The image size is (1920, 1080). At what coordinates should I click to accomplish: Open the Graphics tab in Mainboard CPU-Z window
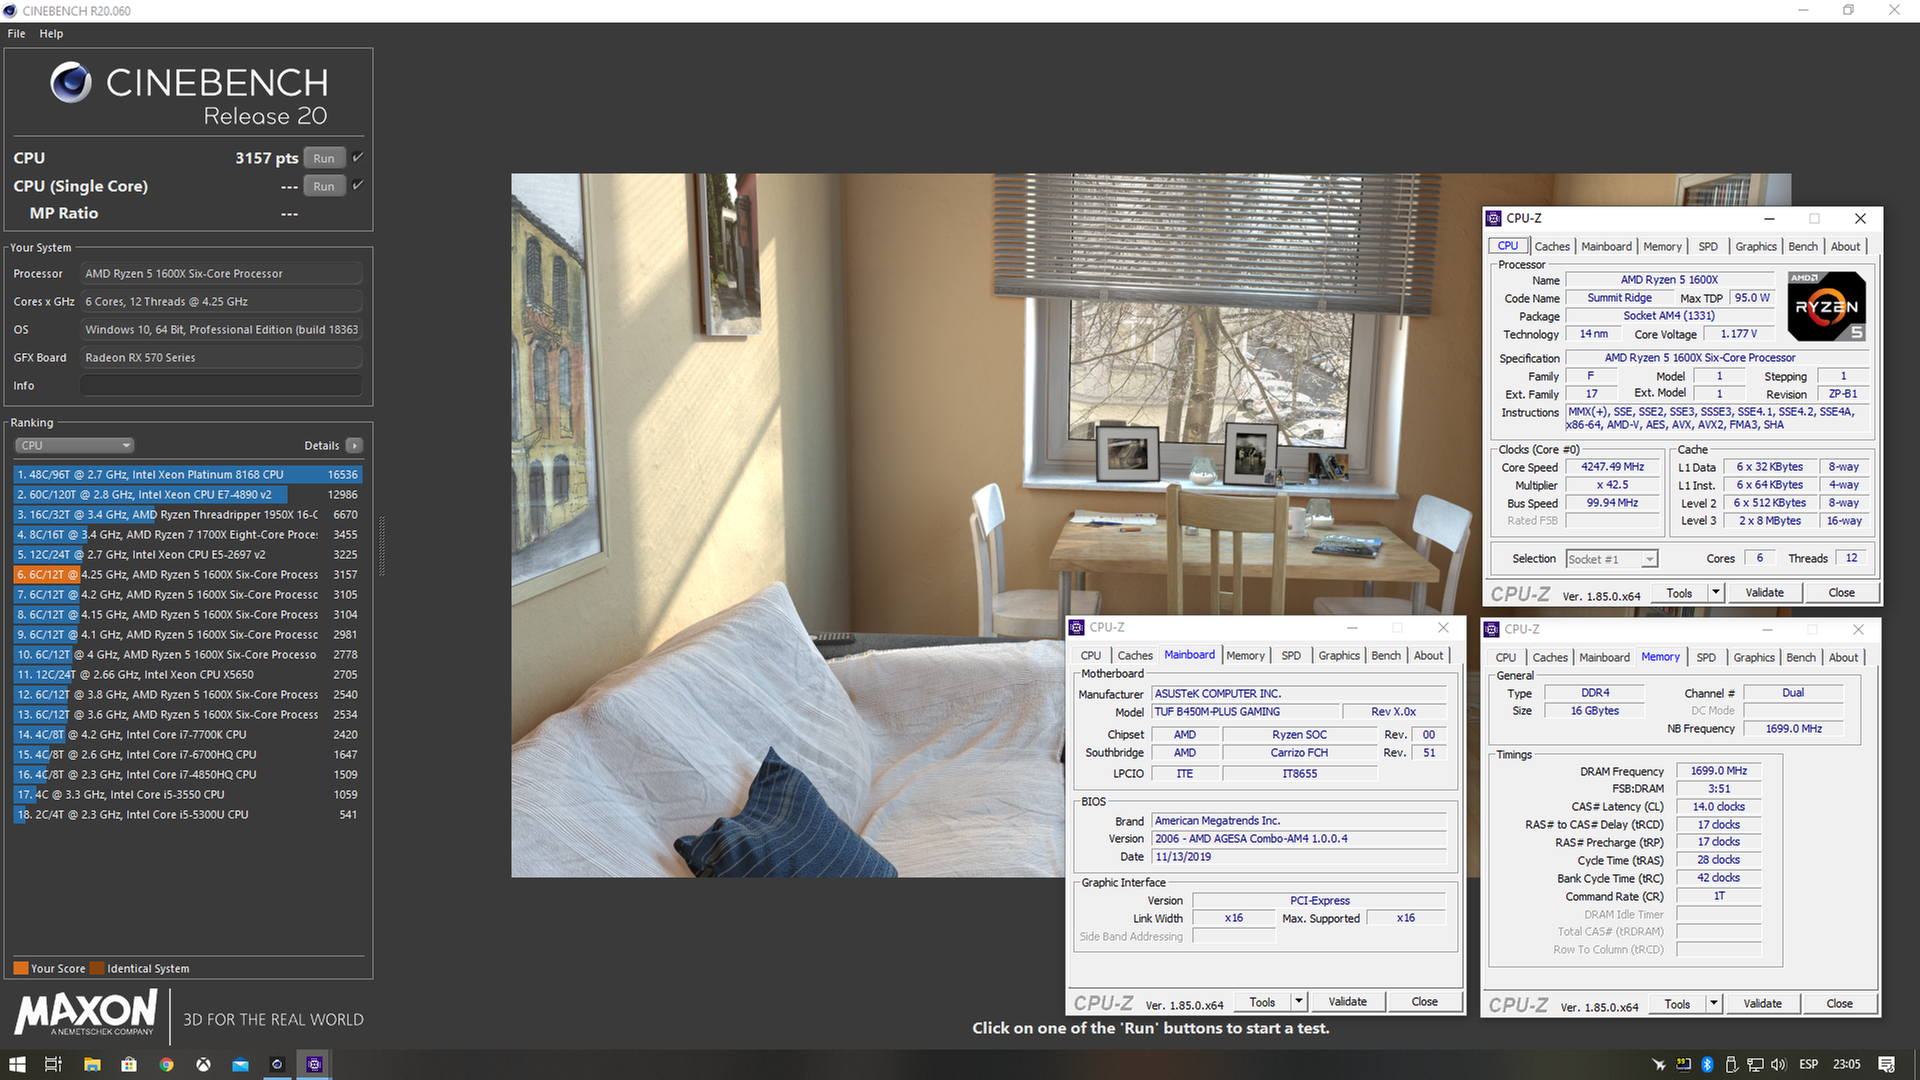(x=1339, y=655)
